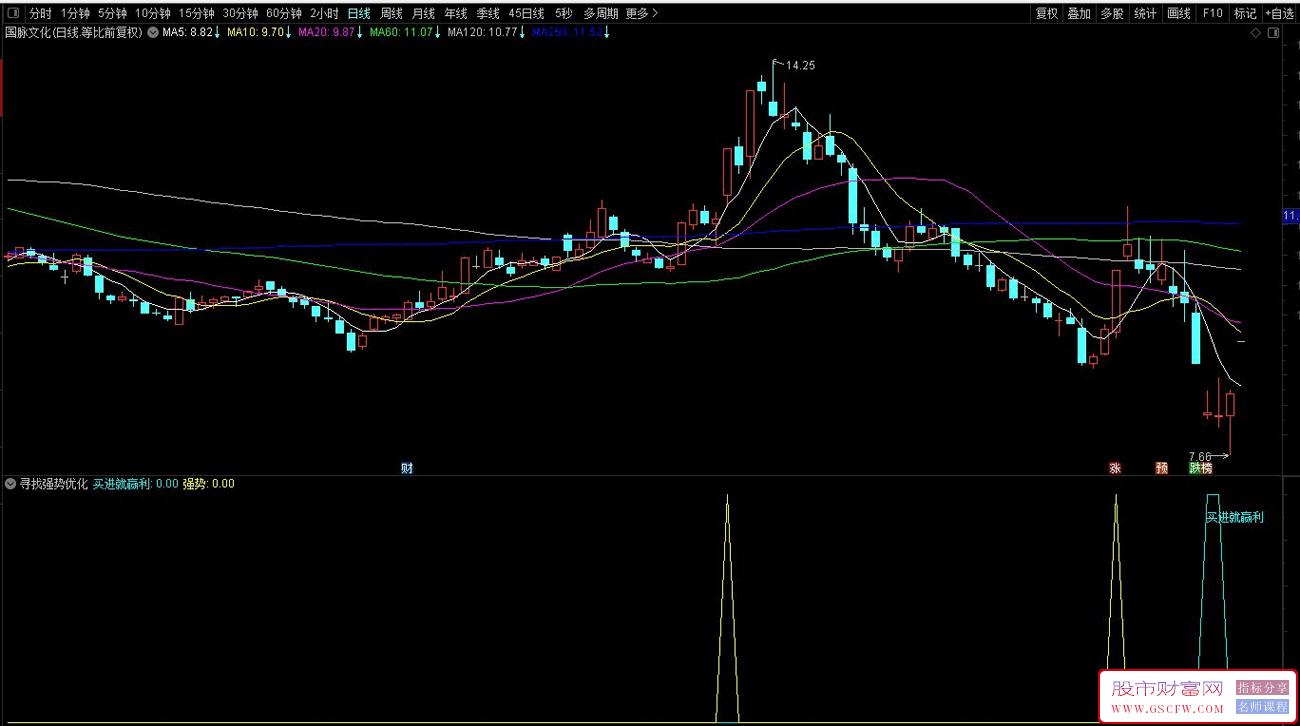1300x726 pixels.
Task: Switch to 月线 monthly chart
Action: coord(423,14)
